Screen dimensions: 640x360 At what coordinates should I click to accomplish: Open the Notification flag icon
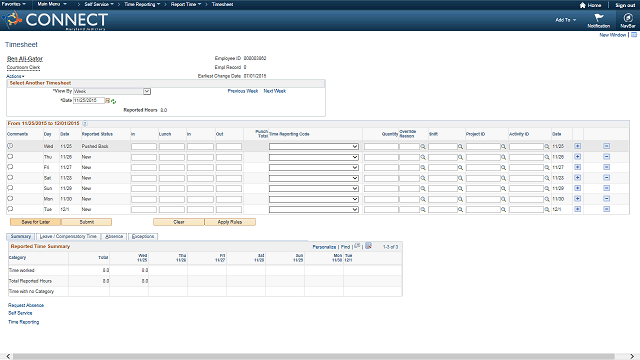point(599,18)
